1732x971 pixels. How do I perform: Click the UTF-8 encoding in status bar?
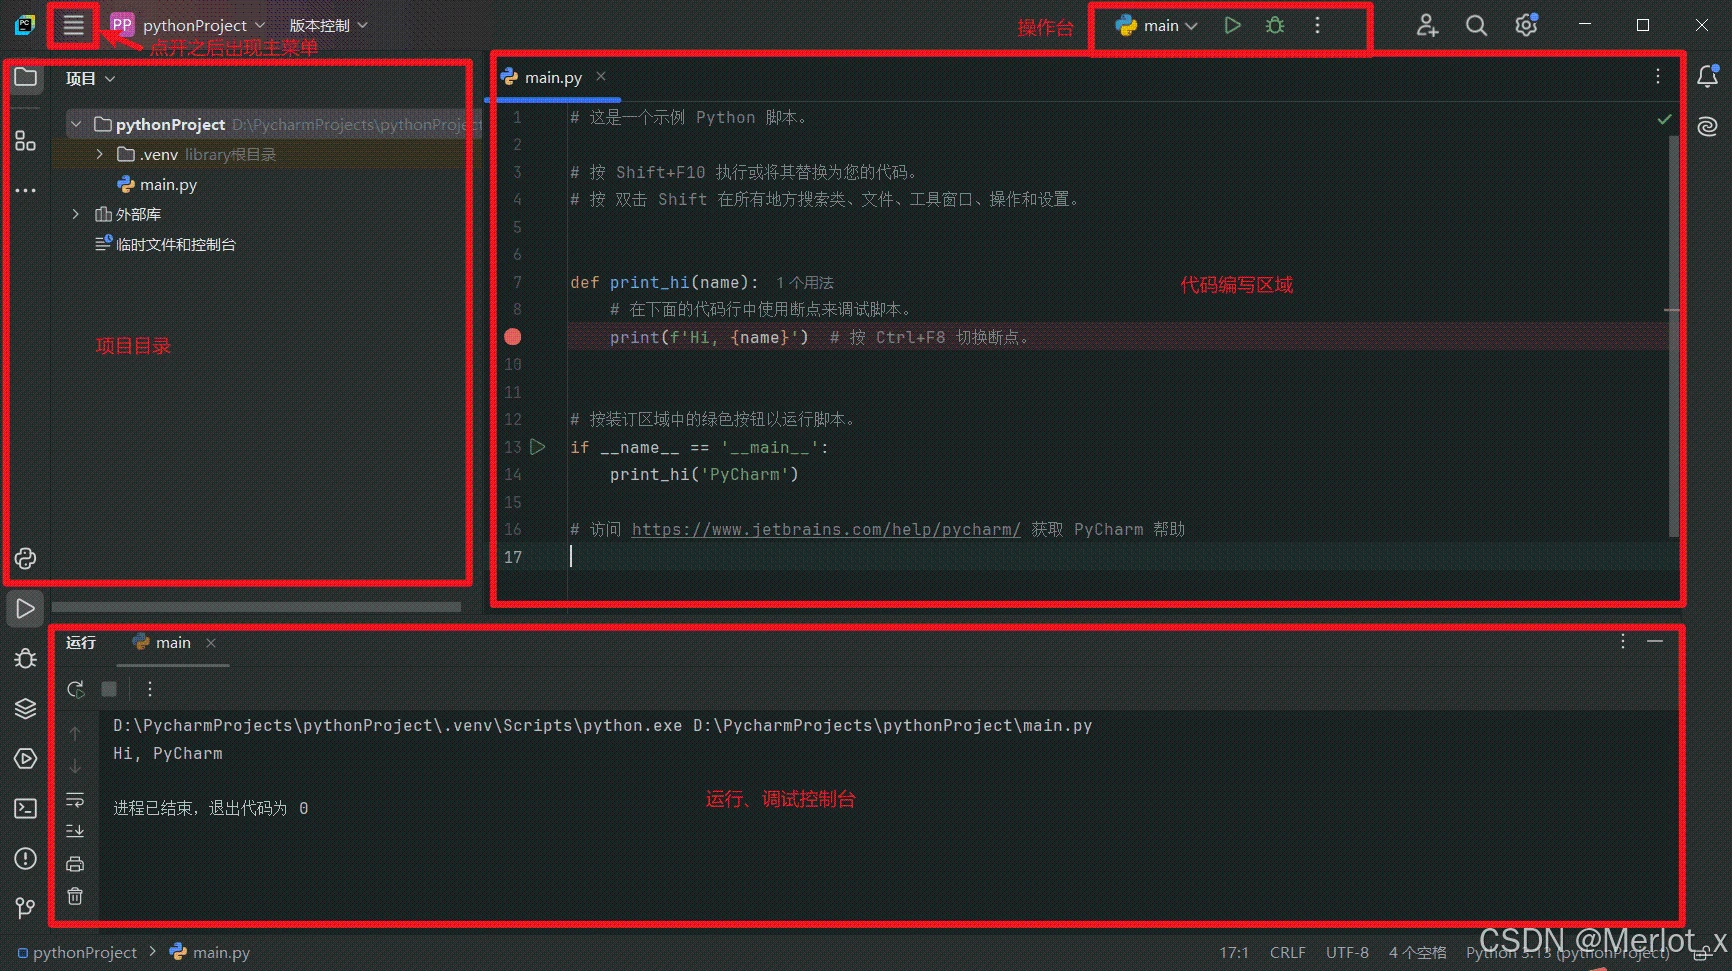coord(1346,952)
